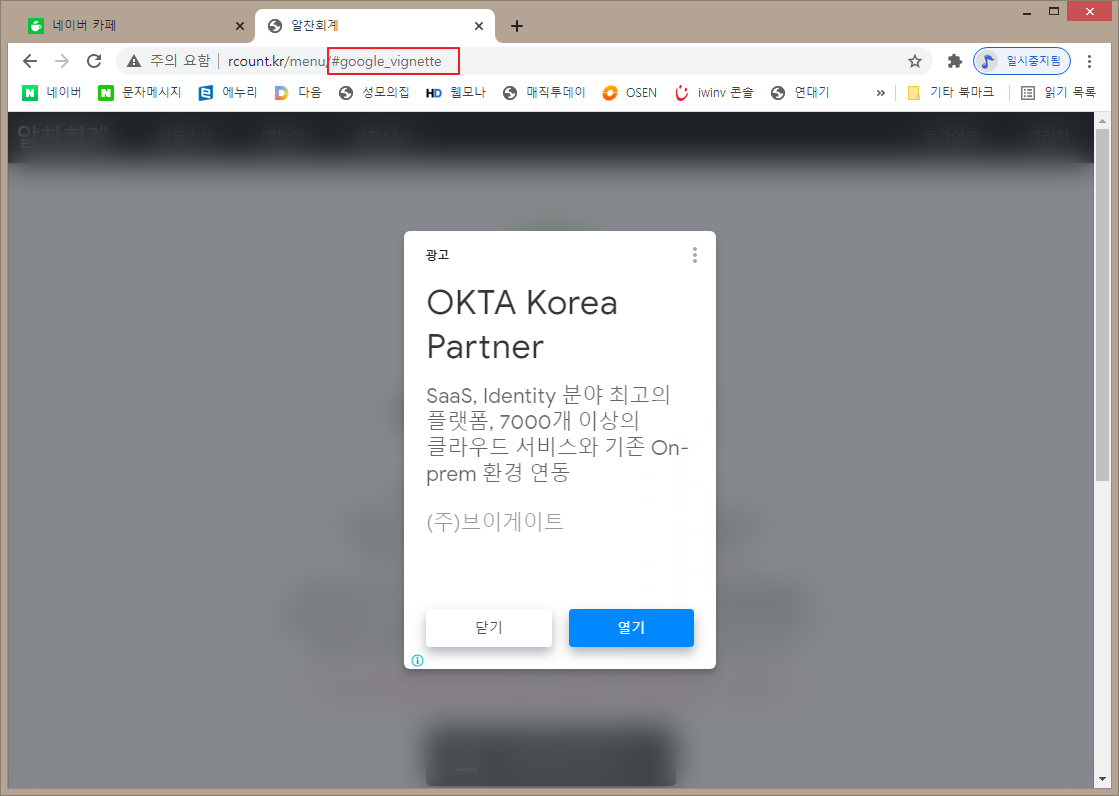
Task: Click the AdChoices info icon
Action: click(417, 660)
